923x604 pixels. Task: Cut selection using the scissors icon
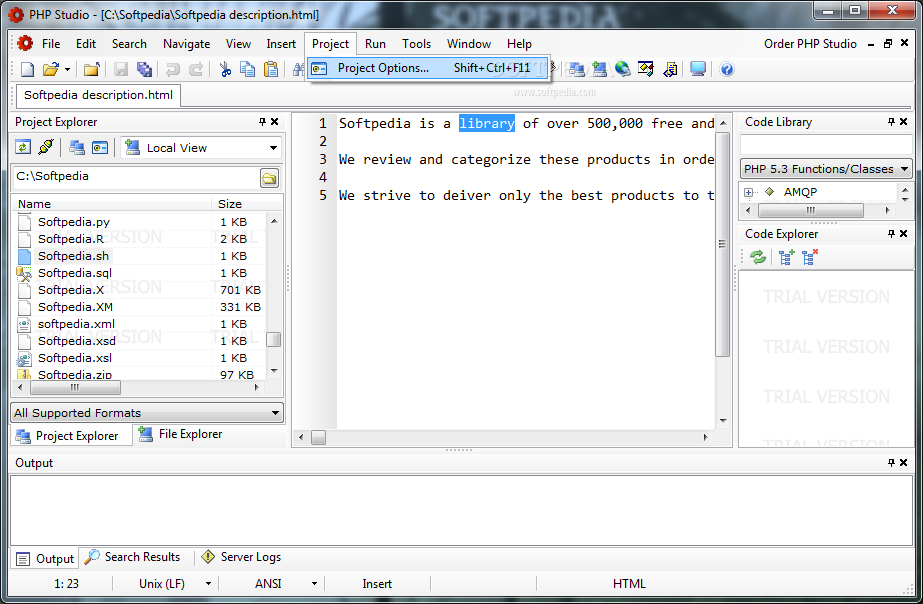(x=225, y=69)
